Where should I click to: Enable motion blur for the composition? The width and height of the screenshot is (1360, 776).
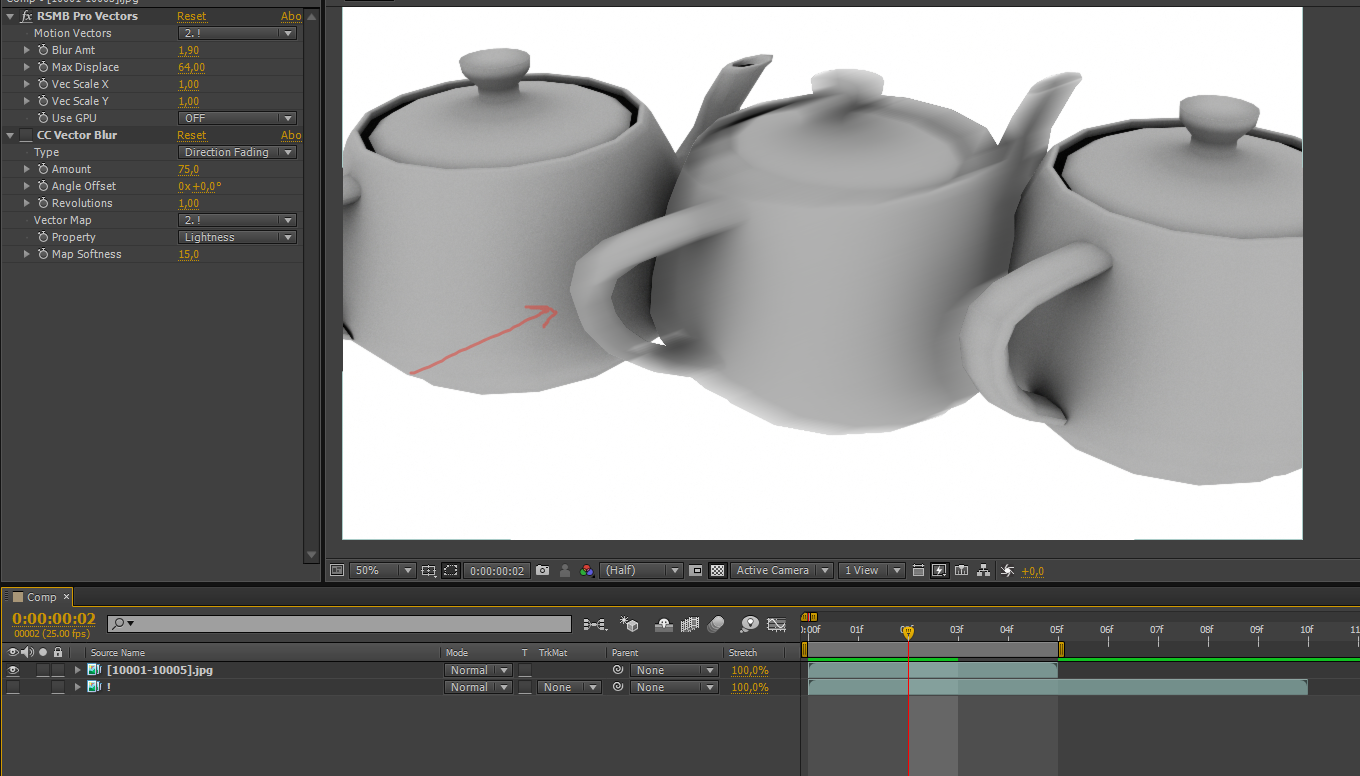(x=715, y=624)
